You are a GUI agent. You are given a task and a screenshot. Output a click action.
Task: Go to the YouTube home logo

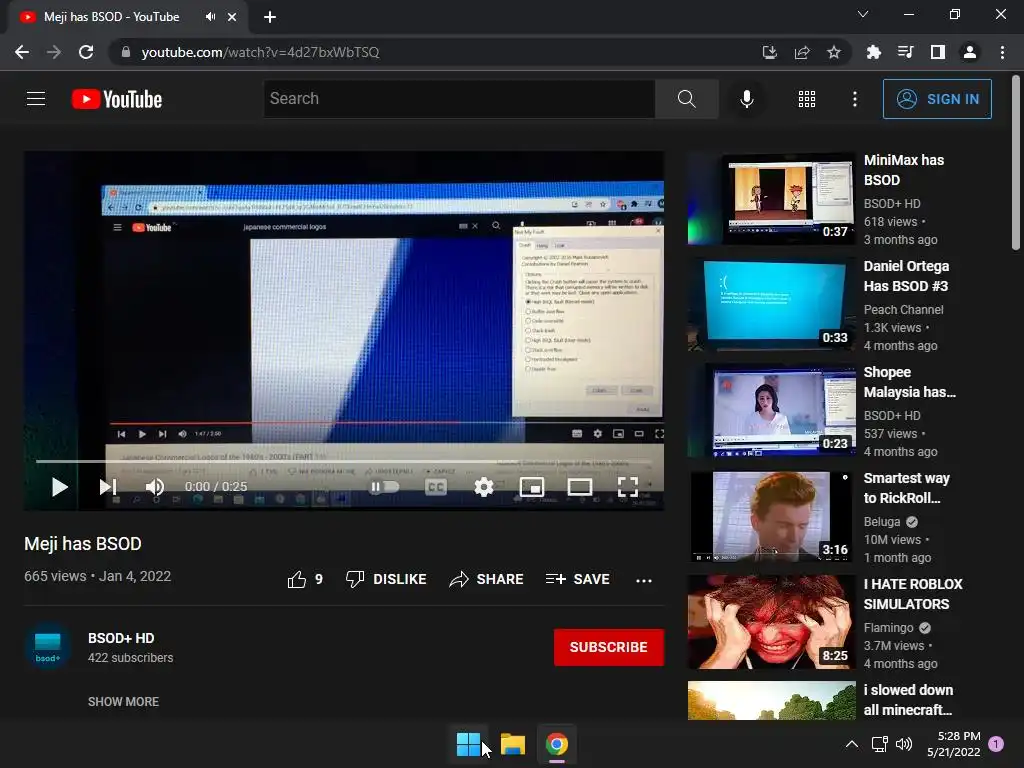[x=117, y=99]
